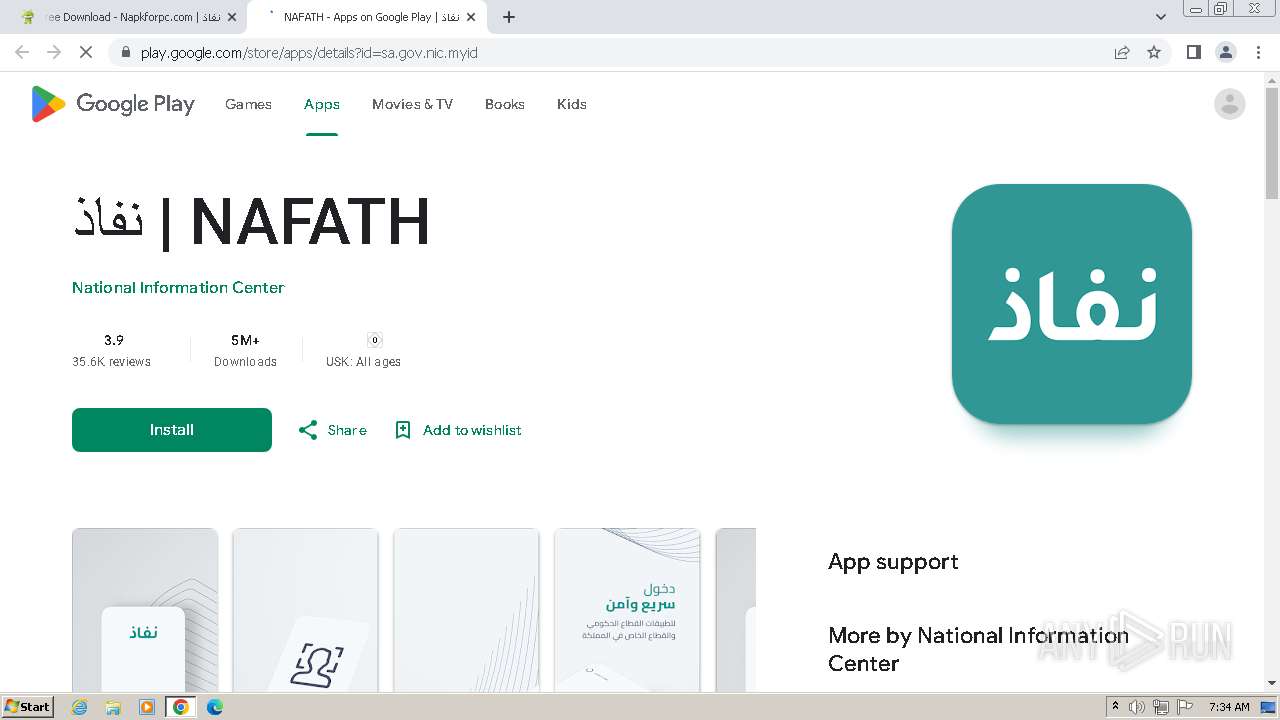The width and height of the screenshot is (1280, 720).
Task: Open the face-scan screenshot thumbnail
Action: click(x=306, y=610)
